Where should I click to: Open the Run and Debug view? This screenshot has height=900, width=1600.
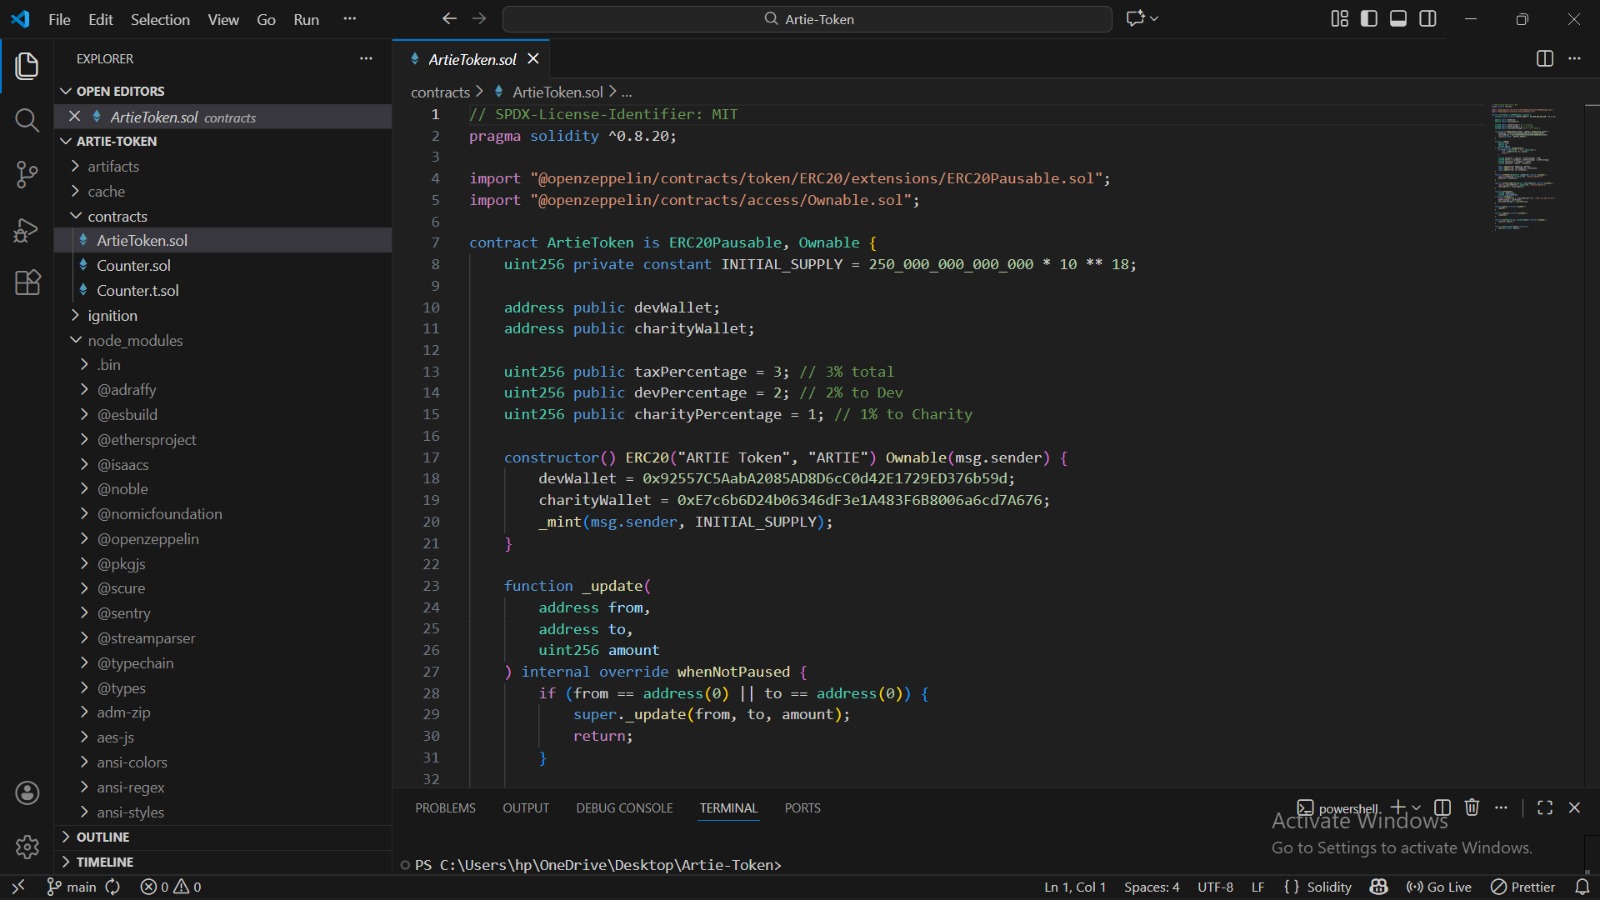(x=27, y=230)
